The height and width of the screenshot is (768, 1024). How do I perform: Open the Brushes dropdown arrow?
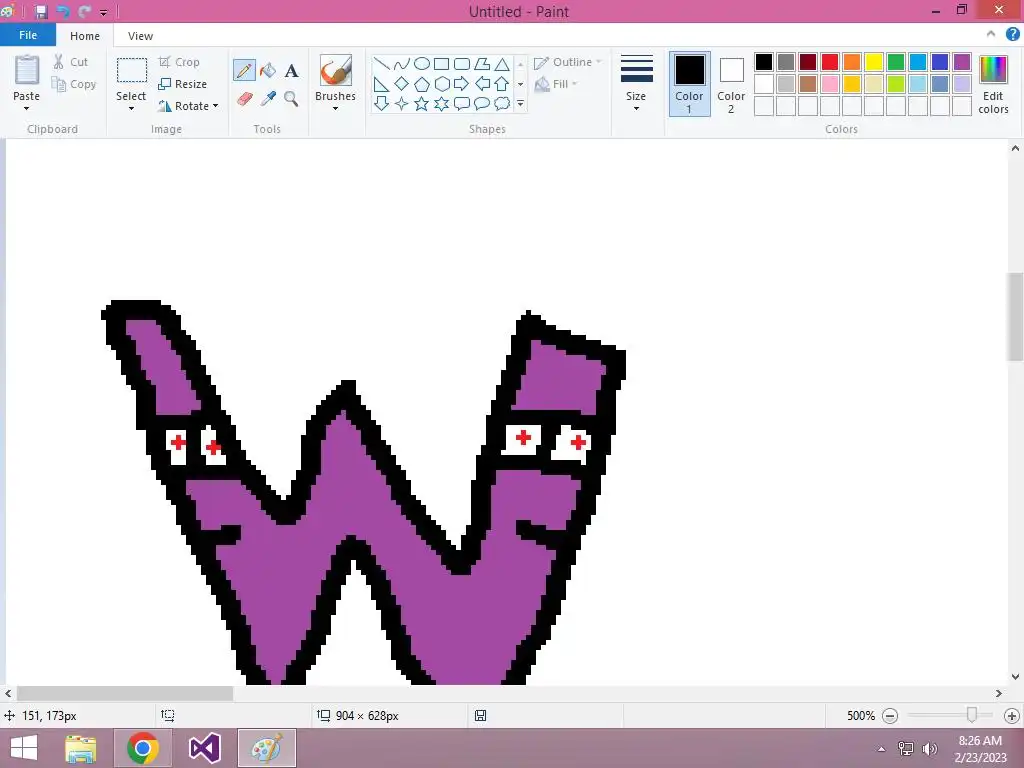coord(335,108)
